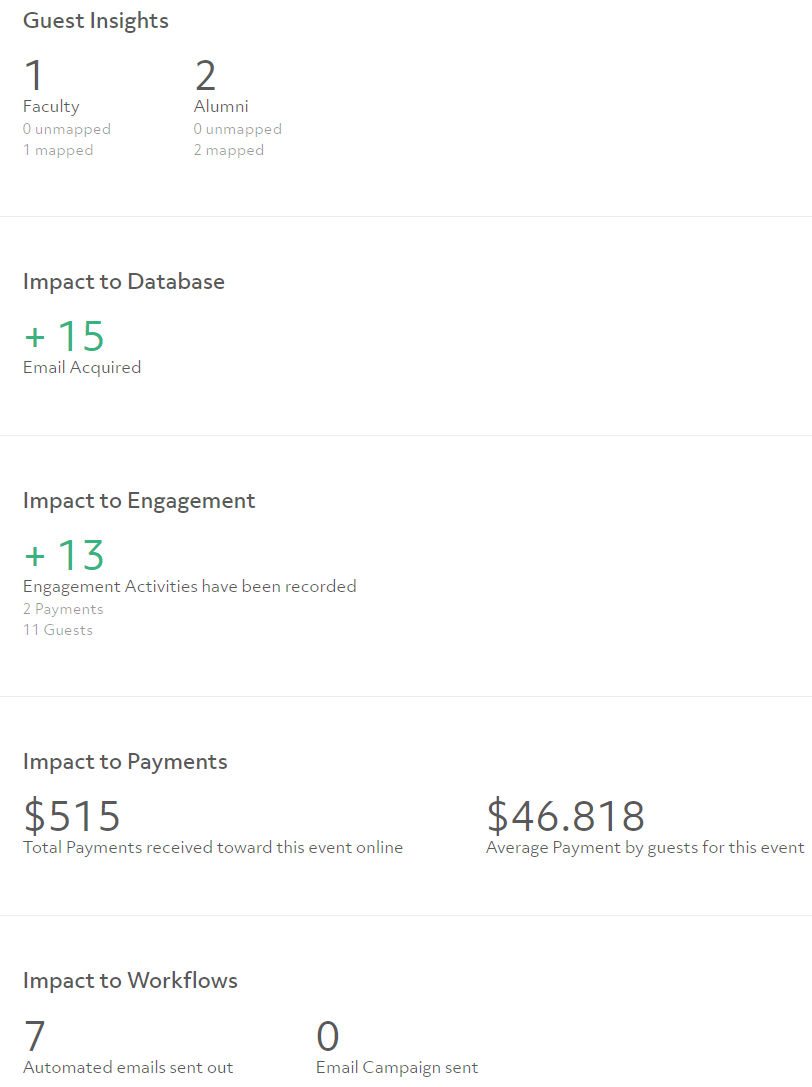Click the green +15 email figure
Image resolution: width=812 pixels, height=1087 pixels.
coord(64,336)
